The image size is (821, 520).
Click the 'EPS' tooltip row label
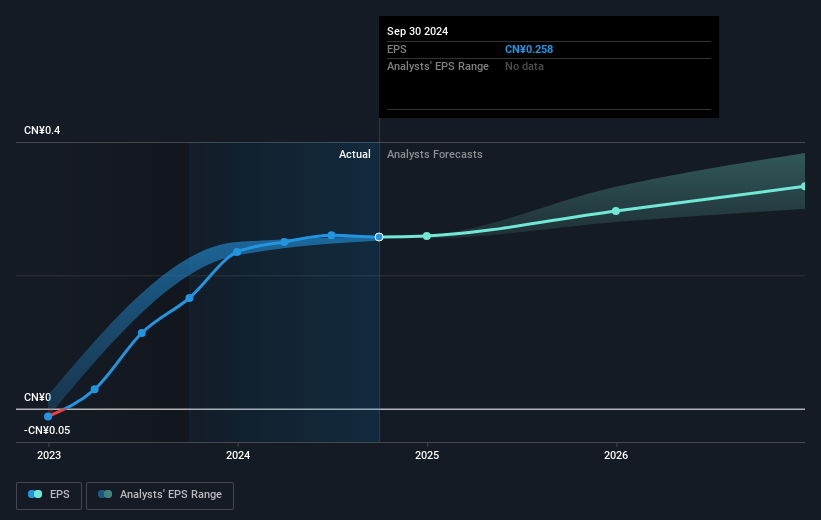[396, 49]
